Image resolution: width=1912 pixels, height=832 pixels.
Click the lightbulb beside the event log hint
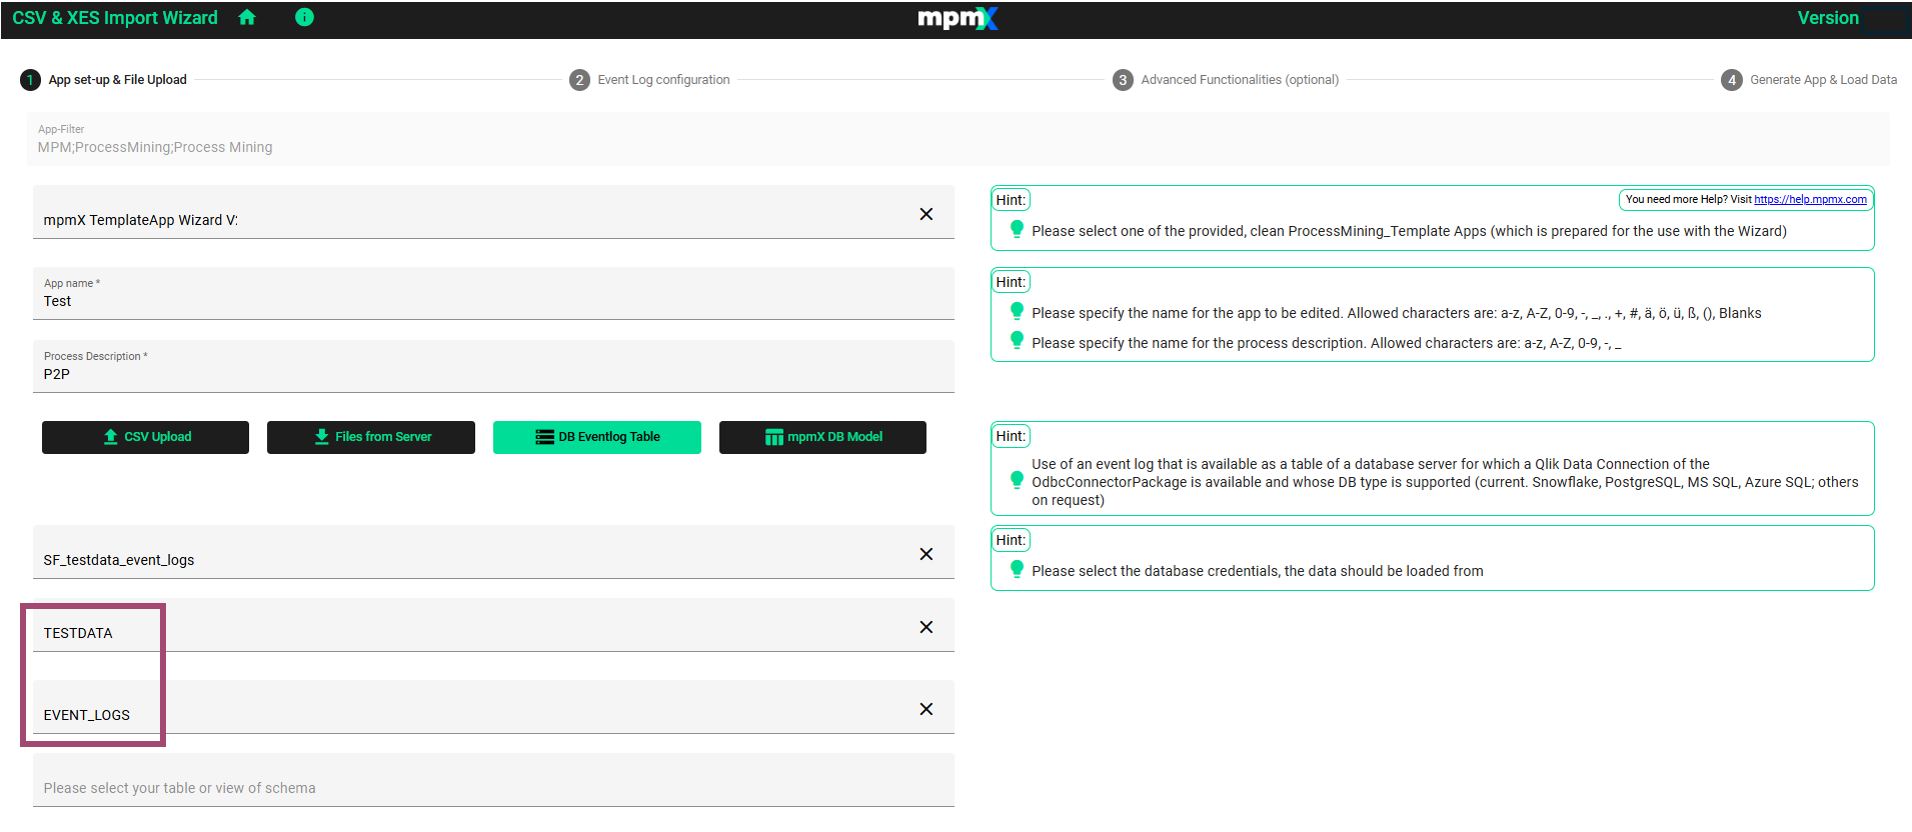click(1017, 481)
